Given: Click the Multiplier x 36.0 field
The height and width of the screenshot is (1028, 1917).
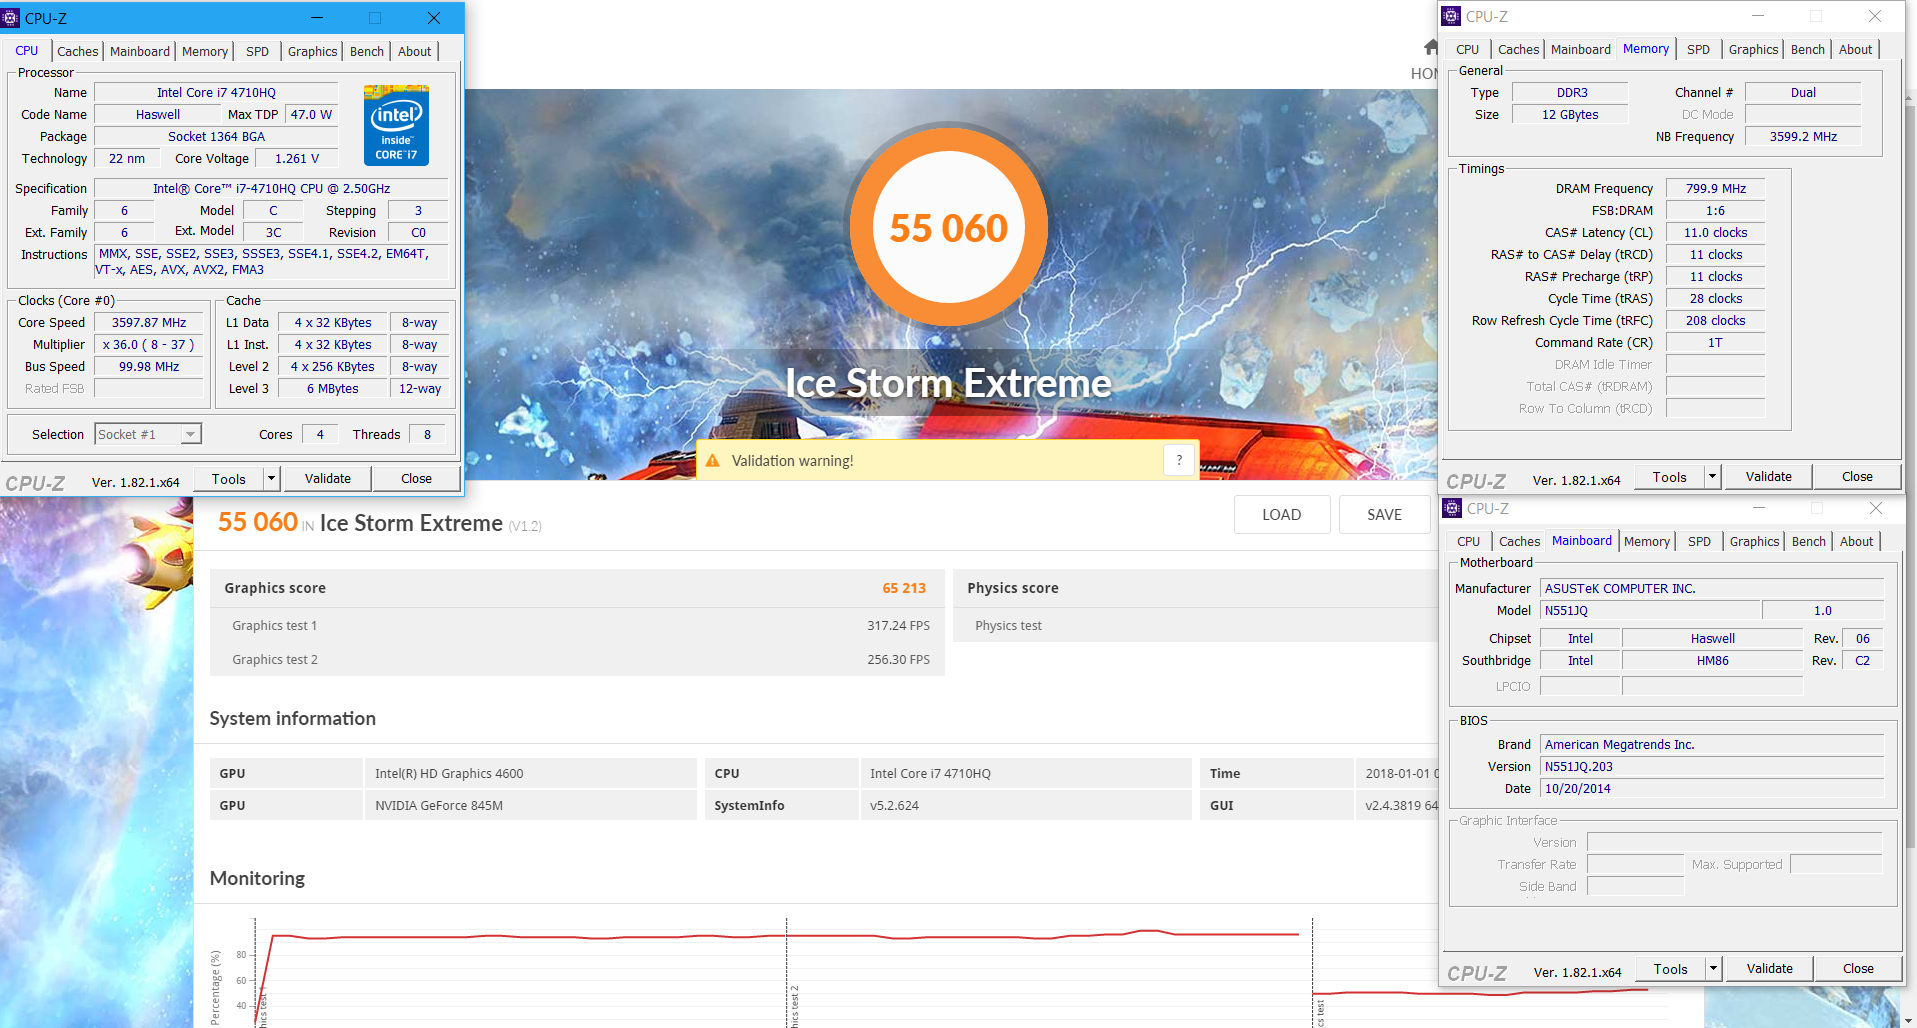Looking at the screenshot, I should coord(149,345).
